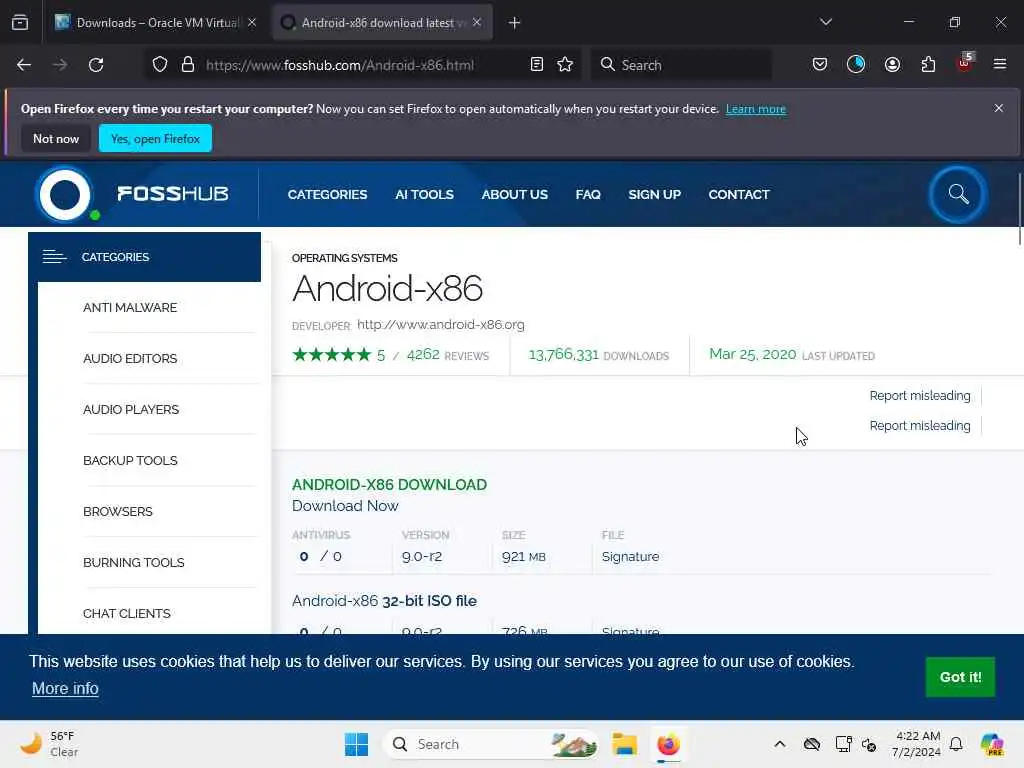Toggle reader view in the address bar
1024x768 pixels.
click(537, 65)
